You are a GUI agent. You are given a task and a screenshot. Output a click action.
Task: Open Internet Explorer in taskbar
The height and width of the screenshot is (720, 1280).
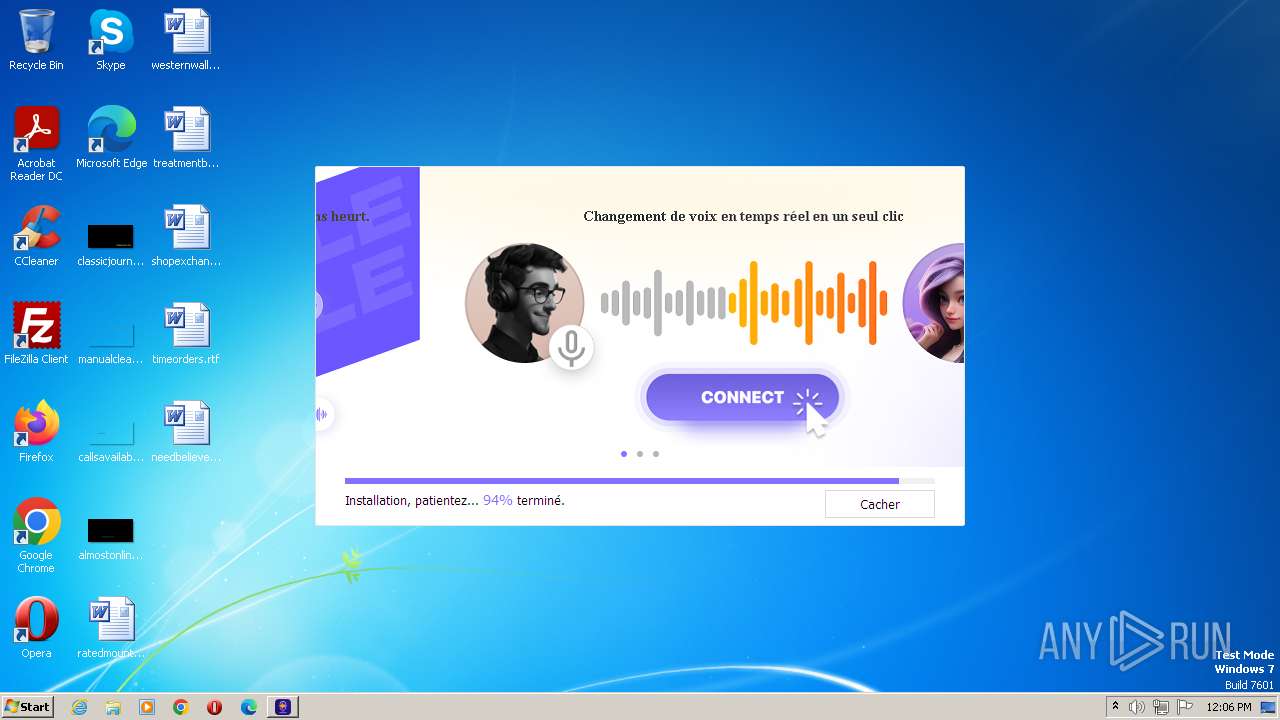(x=79, y=707)
